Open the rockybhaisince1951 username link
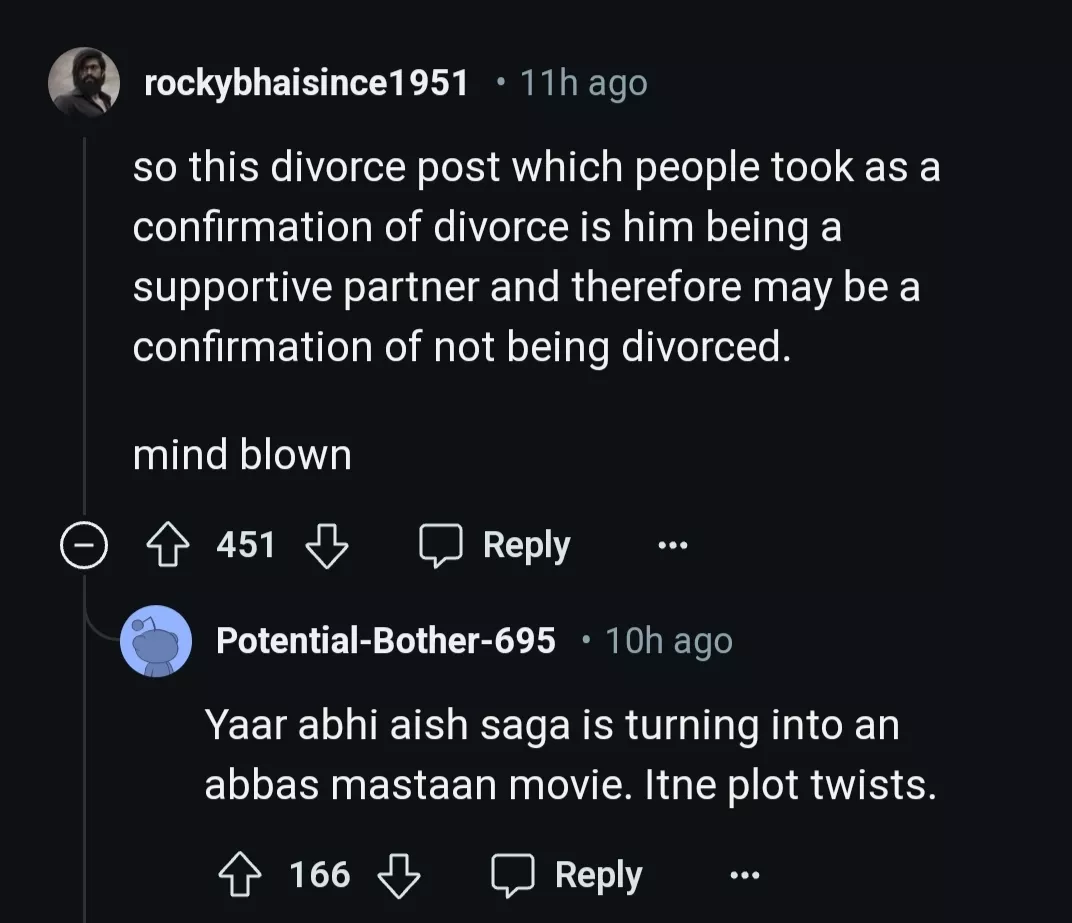The image size is (1072, 923). (x=306, y=84)
